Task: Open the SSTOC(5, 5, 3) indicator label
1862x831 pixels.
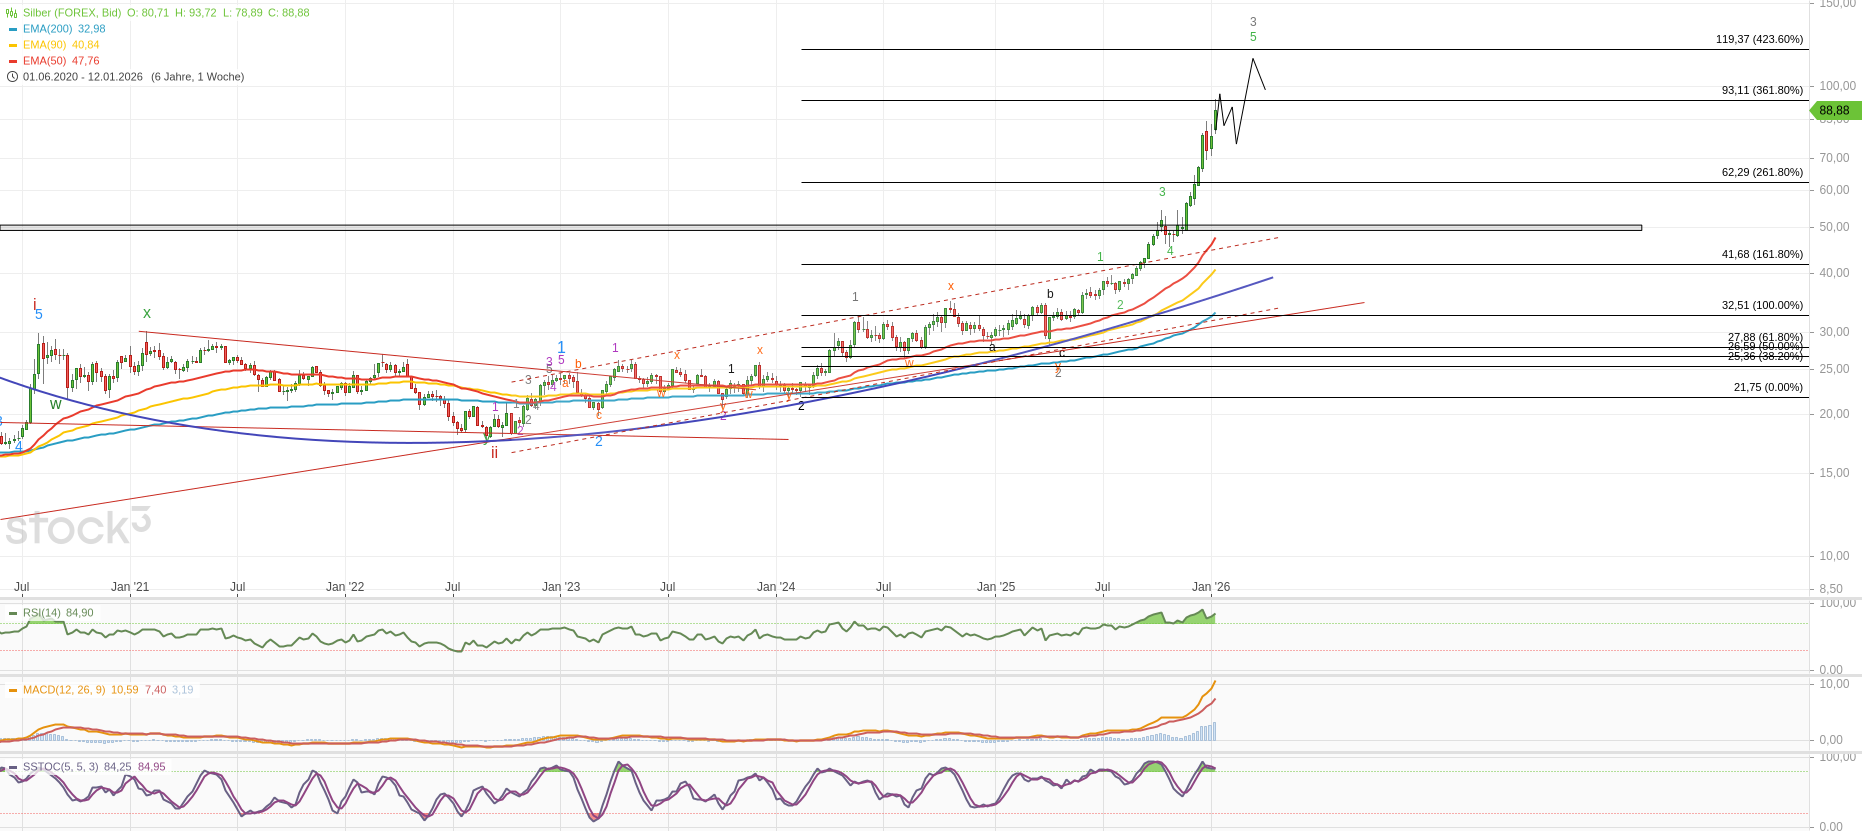Action: 60,767
